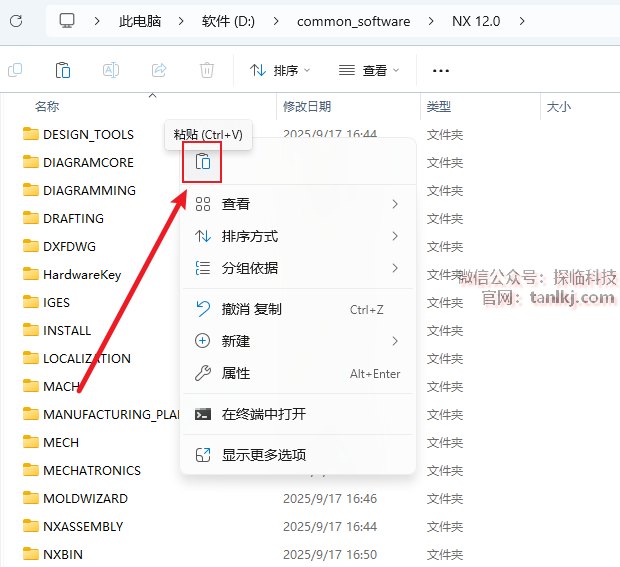This screenshot has height=567, width=620.
Task: Choose 显示更多选项 in the context menu
Action: (x=297, y=455)
